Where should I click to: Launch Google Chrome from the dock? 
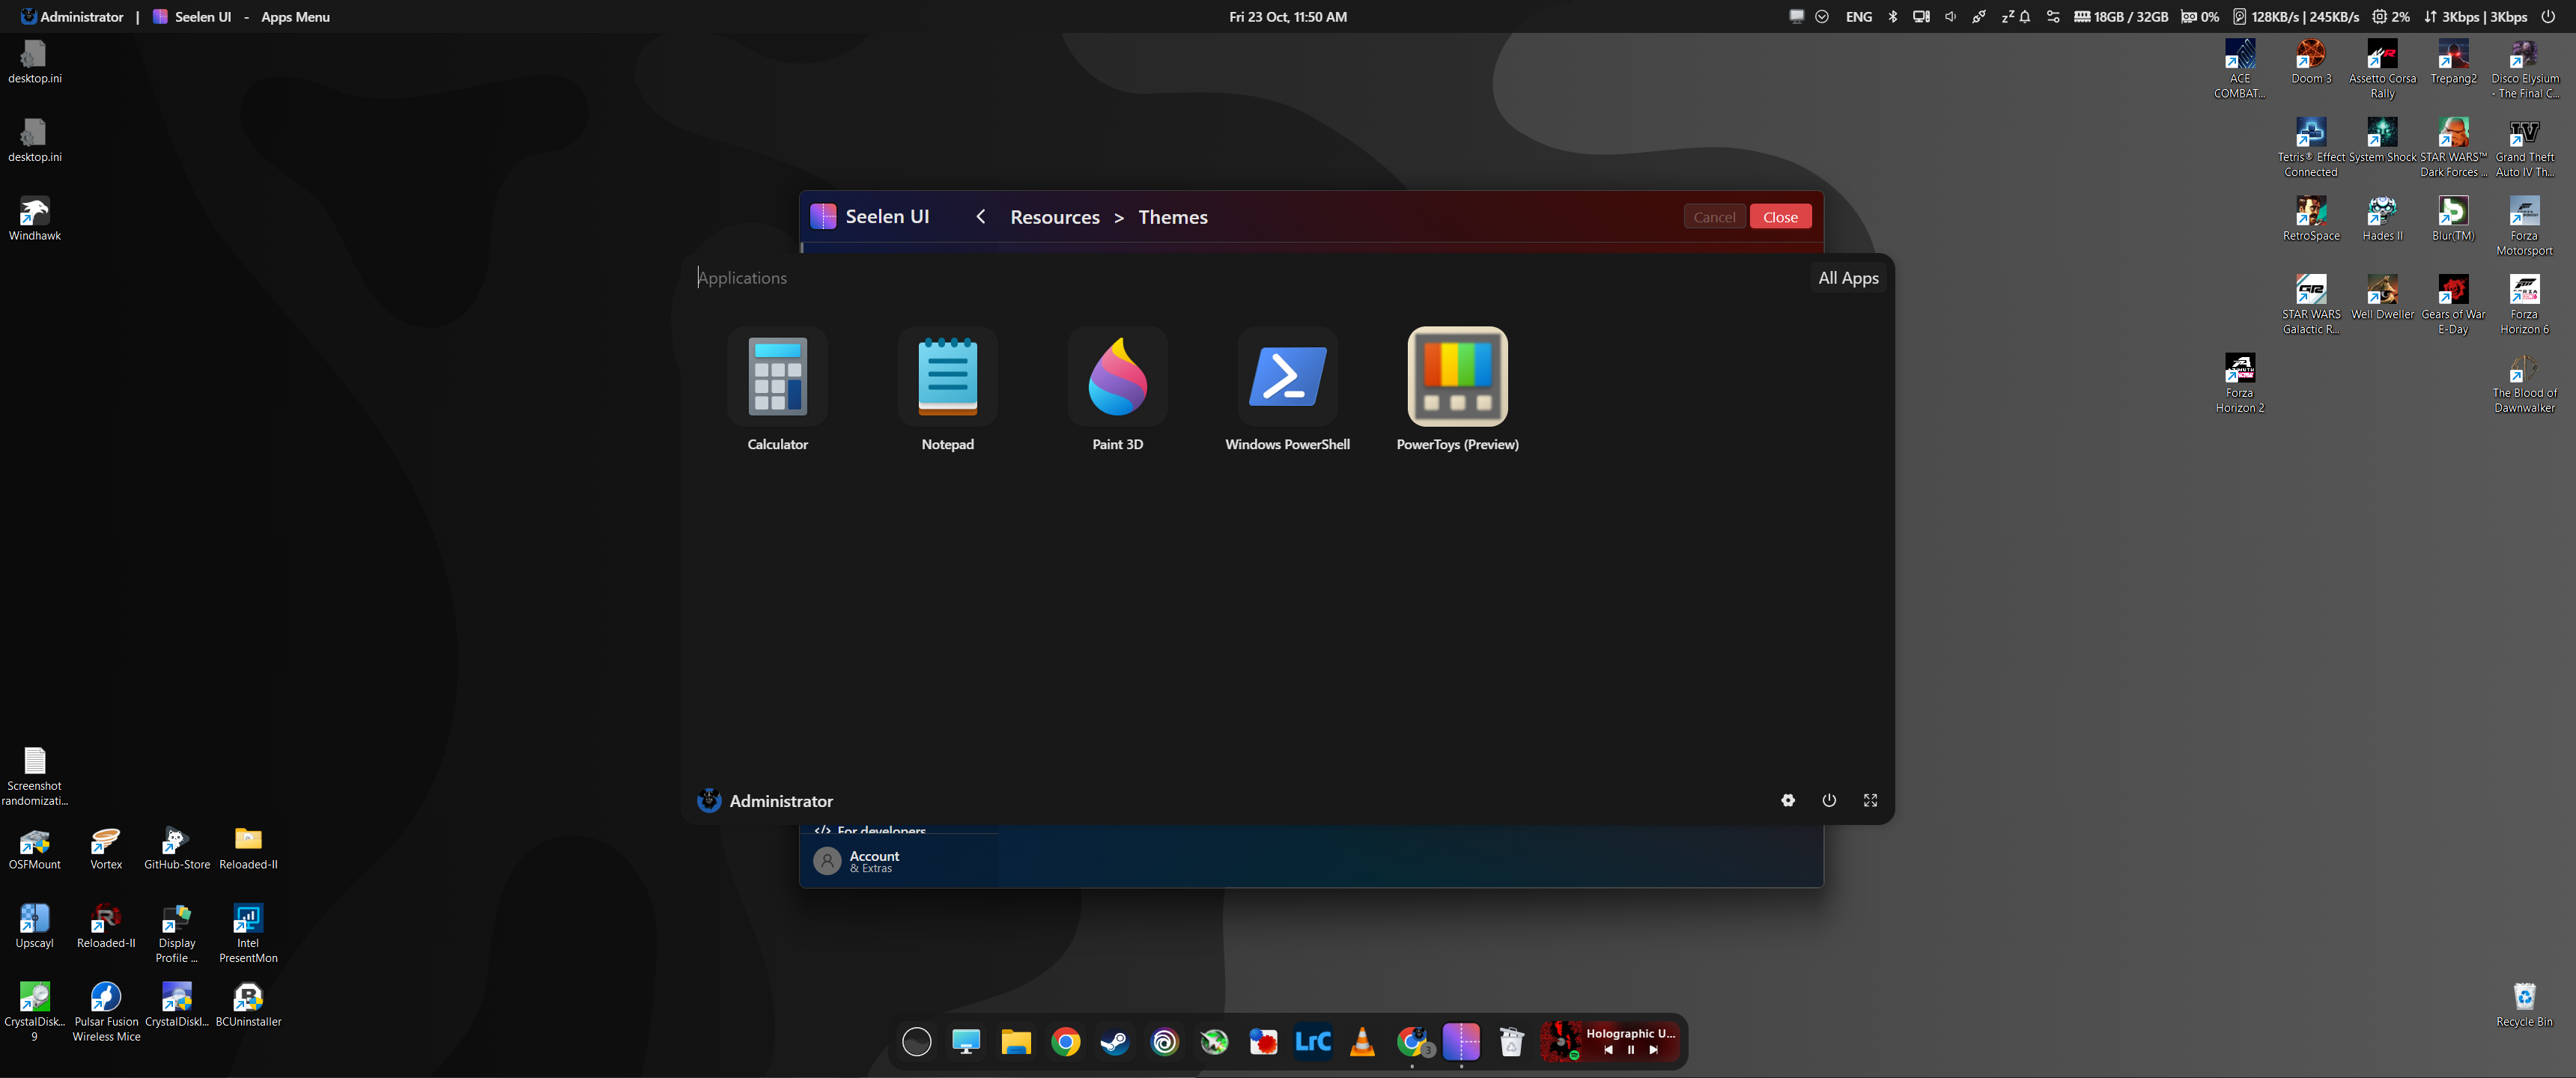pos(1065,1042)
